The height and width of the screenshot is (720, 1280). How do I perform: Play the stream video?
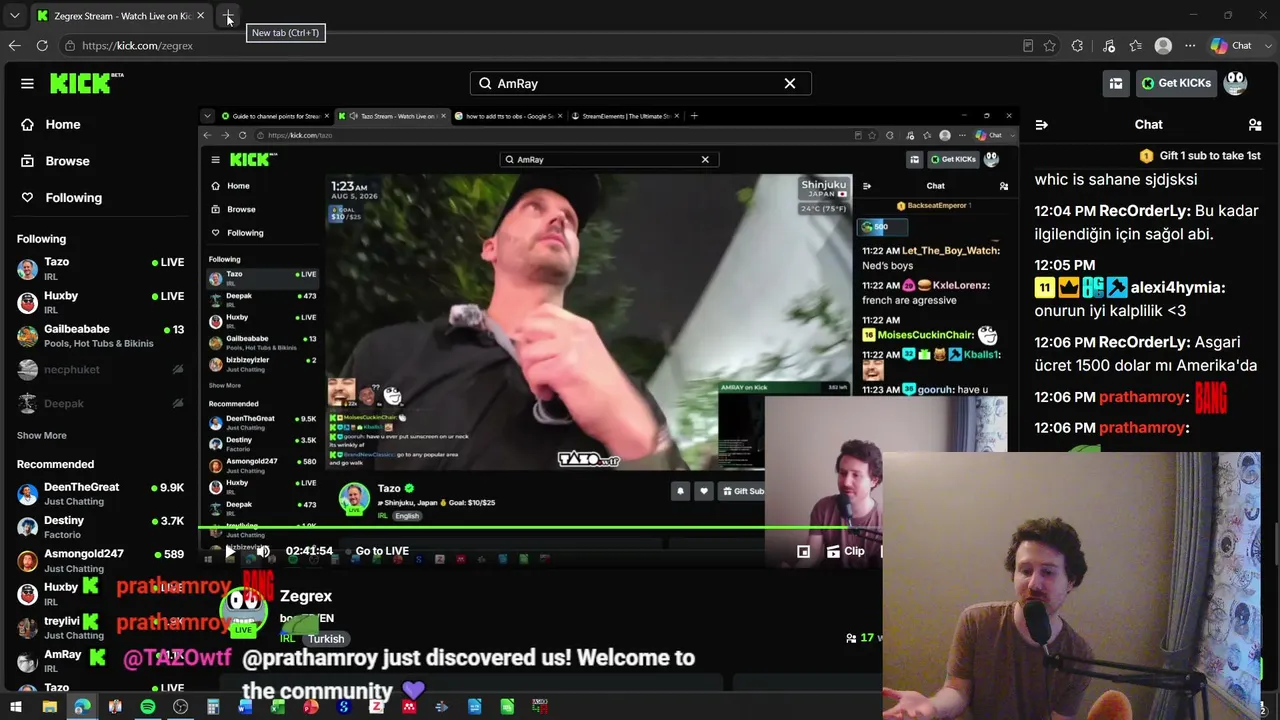pyautogui.click(x=230, y=551)
